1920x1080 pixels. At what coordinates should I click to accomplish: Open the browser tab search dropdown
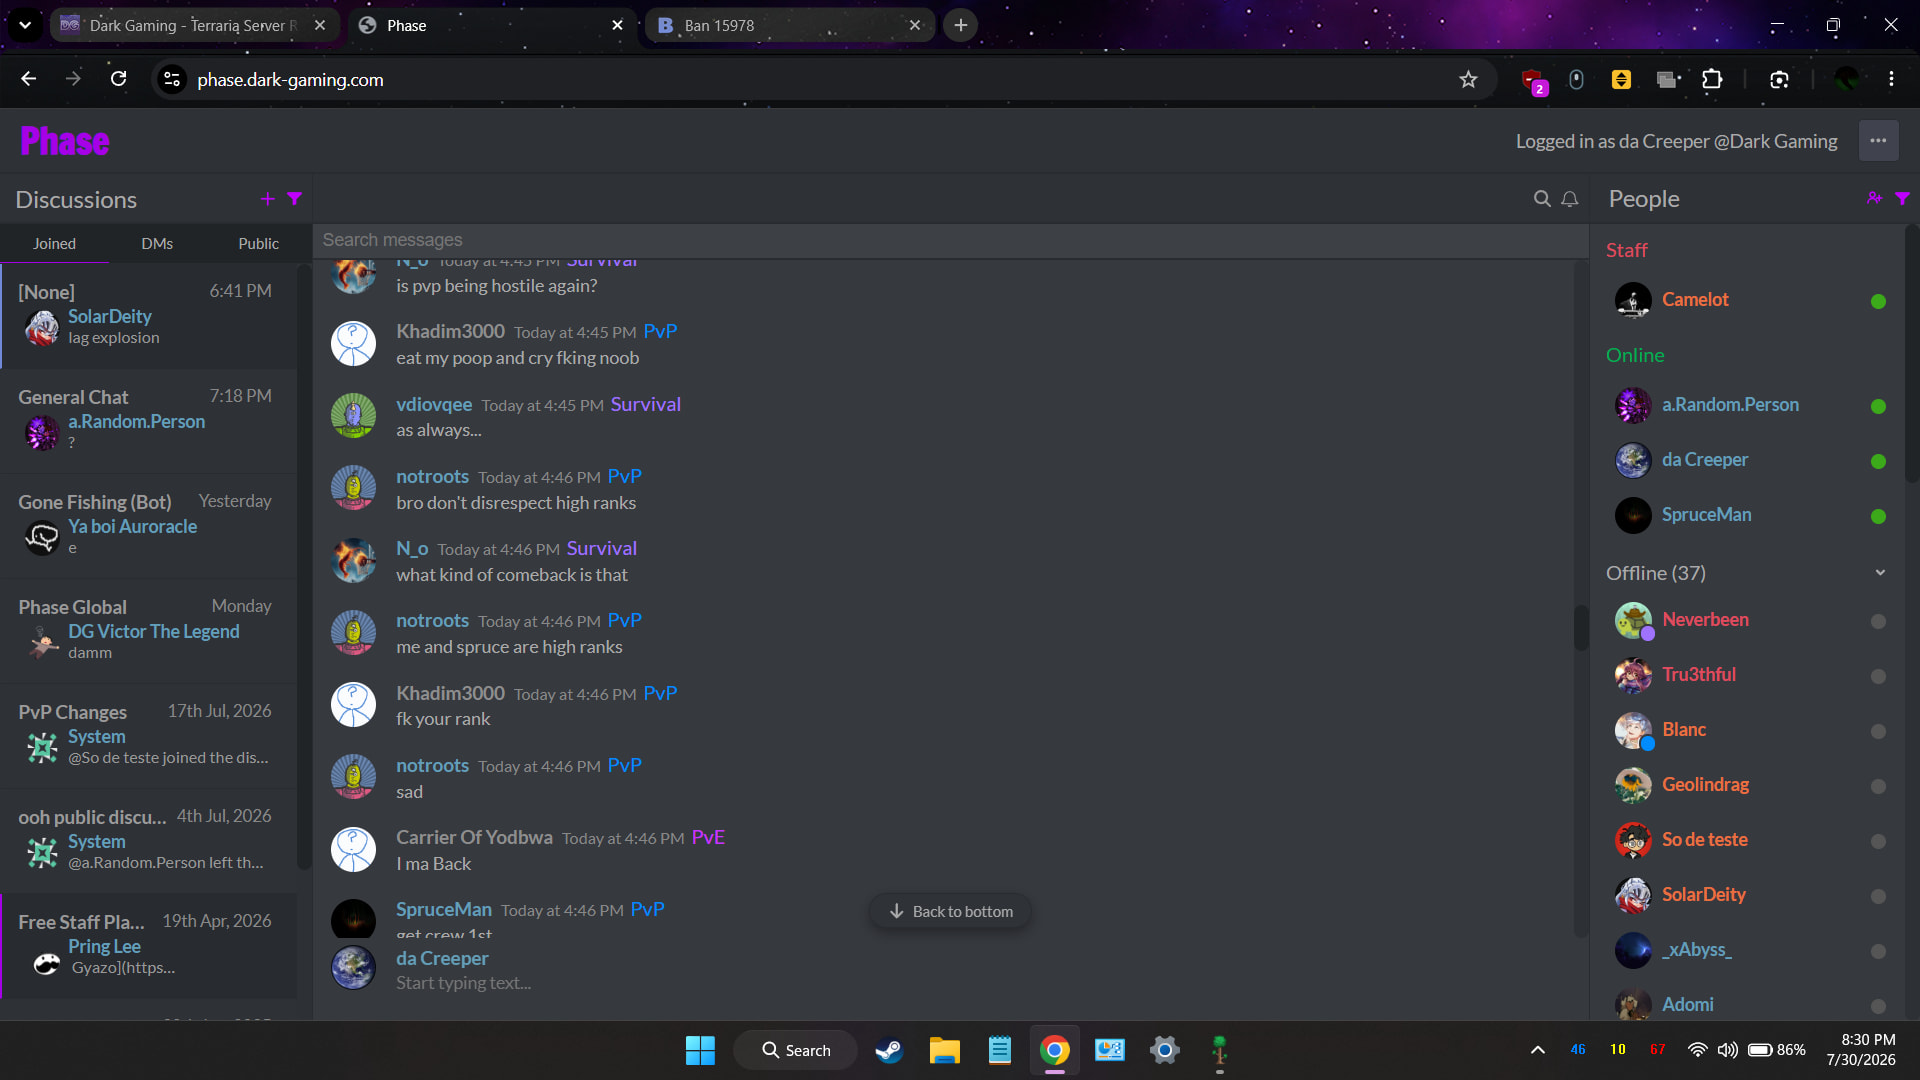pos(25,25)
